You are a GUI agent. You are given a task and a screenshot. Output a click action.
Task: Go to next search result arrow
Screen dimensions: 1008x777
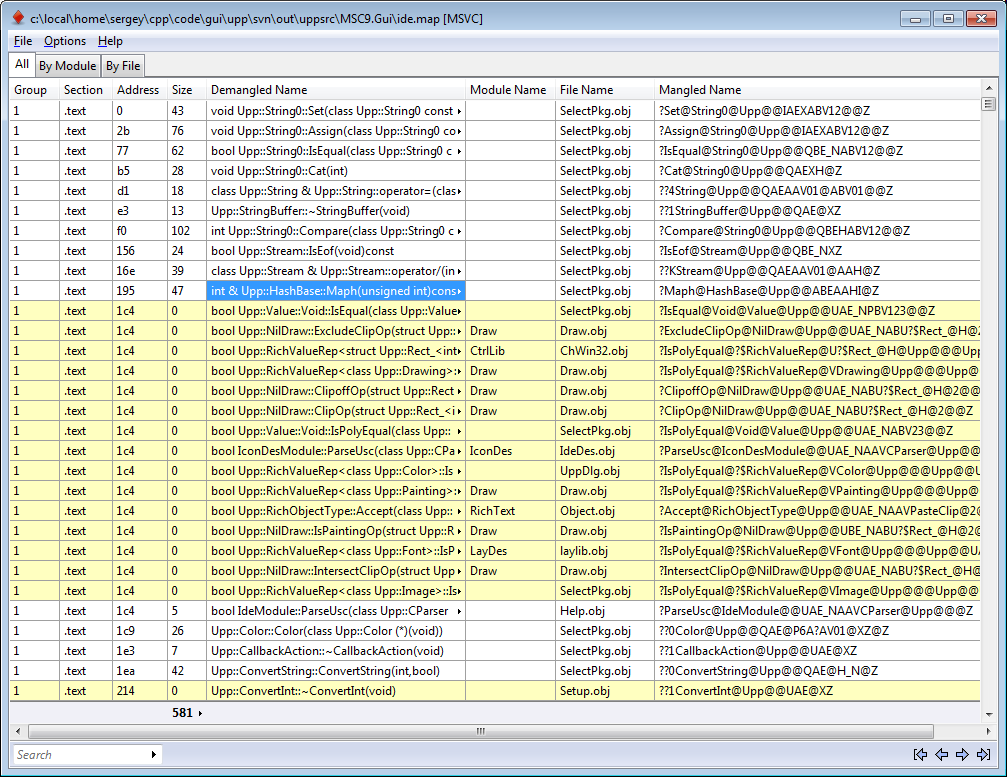tap(962, 755)
